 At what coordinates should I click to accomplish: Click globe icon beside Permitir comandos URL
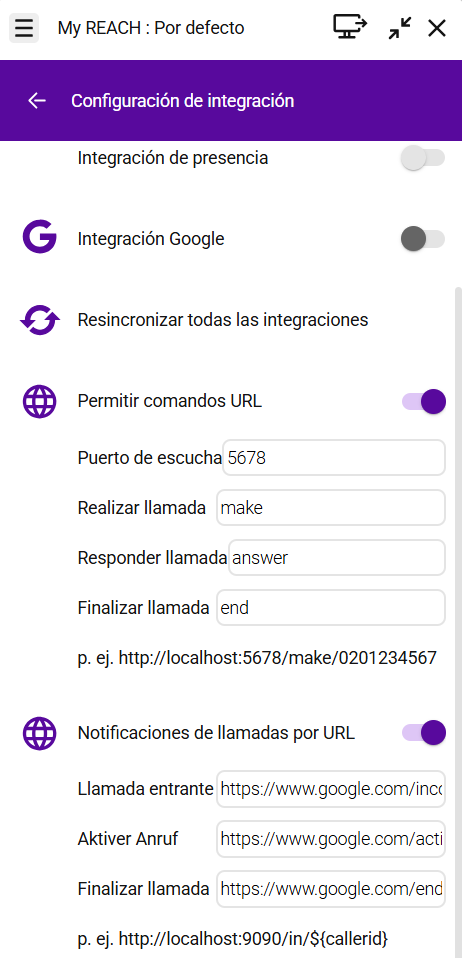(x=40, y=401)
